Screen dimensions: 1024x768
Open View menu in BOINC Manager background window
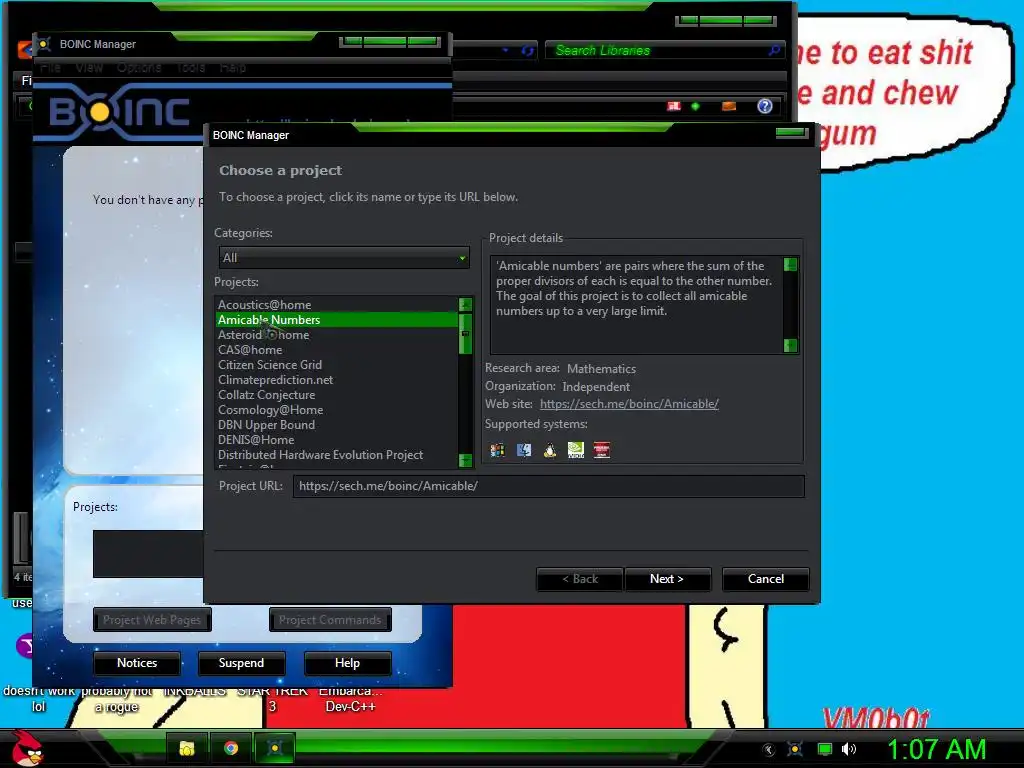[89, 67]
